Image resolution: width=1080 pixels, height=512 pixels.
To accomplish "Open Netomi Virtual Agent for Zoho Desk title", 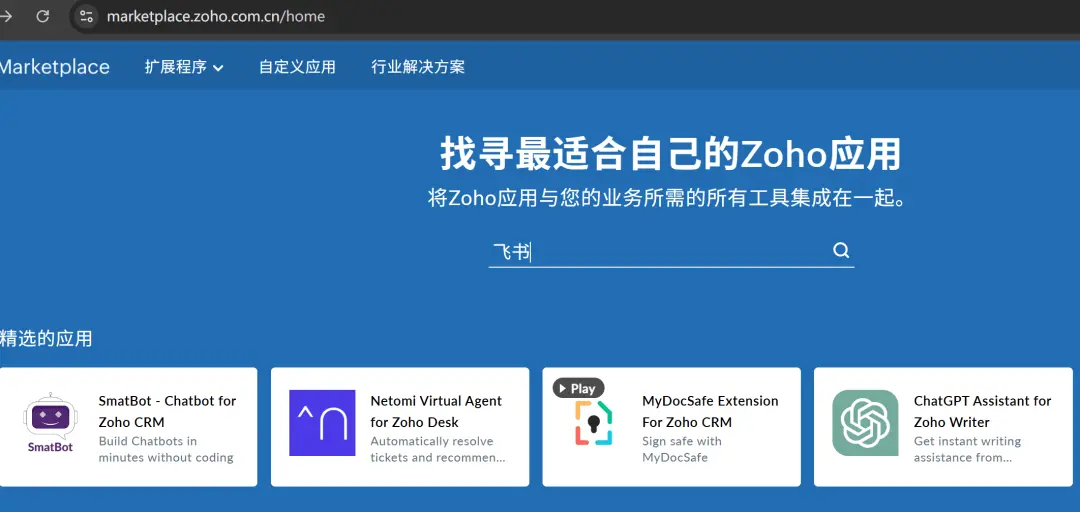I will (436, 411).
